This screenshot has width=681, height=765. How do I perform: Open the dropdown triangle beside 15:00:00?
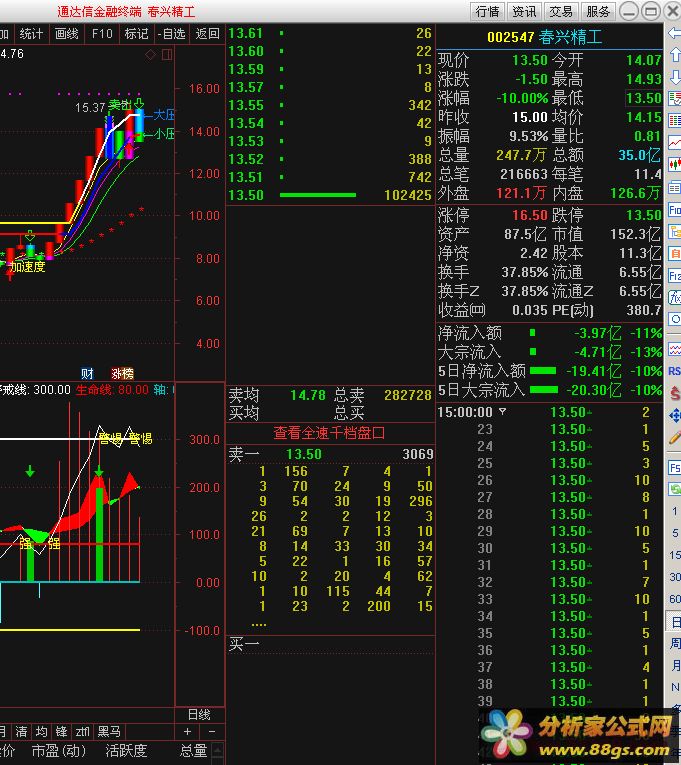click(x=502, y=412)
